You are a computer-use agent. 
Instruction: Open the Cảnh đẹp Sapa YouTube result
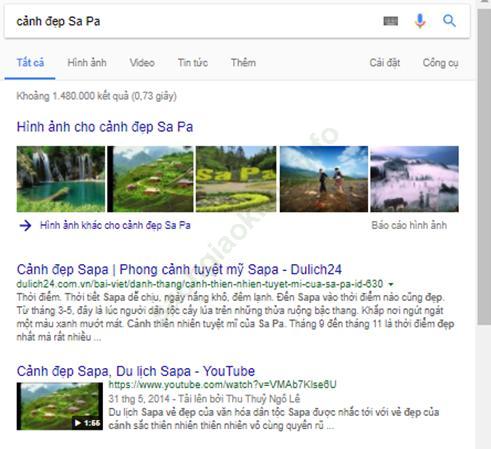[136, 371]
